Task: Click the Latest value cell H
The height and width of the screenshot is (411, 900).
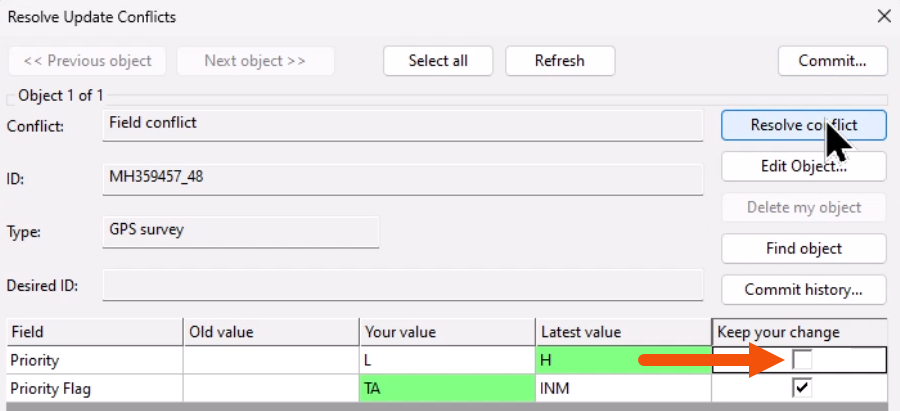Action: [623, 360]
